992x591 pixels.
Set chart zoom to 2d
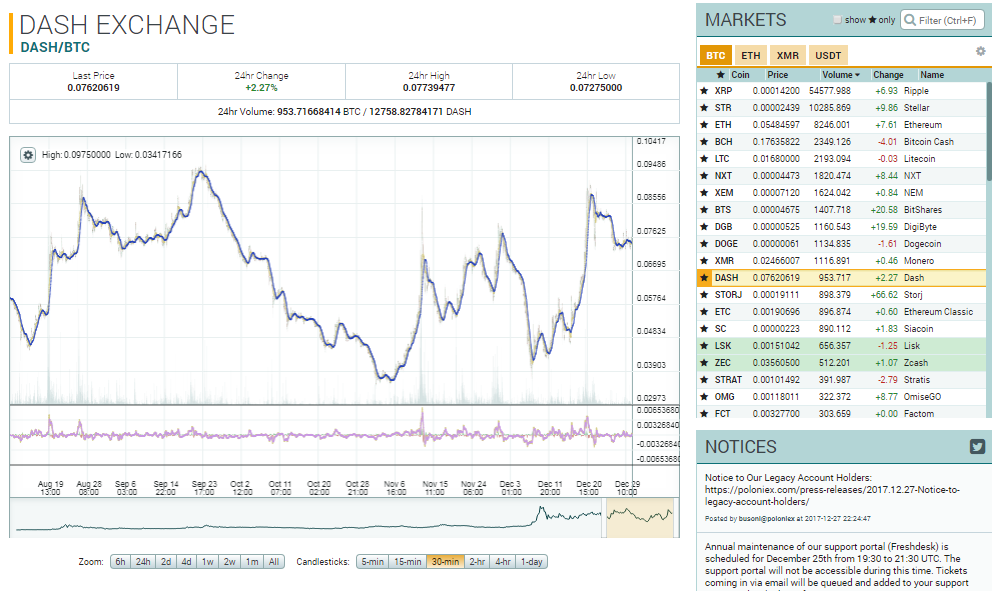pos(166,562)
